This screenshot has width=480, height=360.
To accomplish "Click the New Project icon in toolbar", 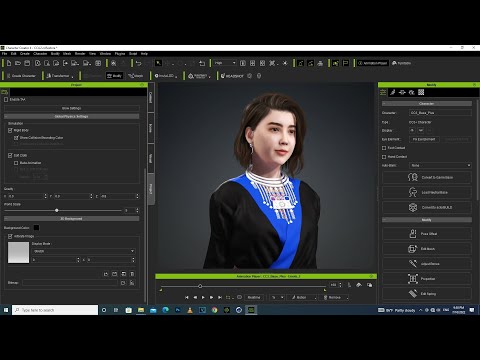I will [9, 63].
